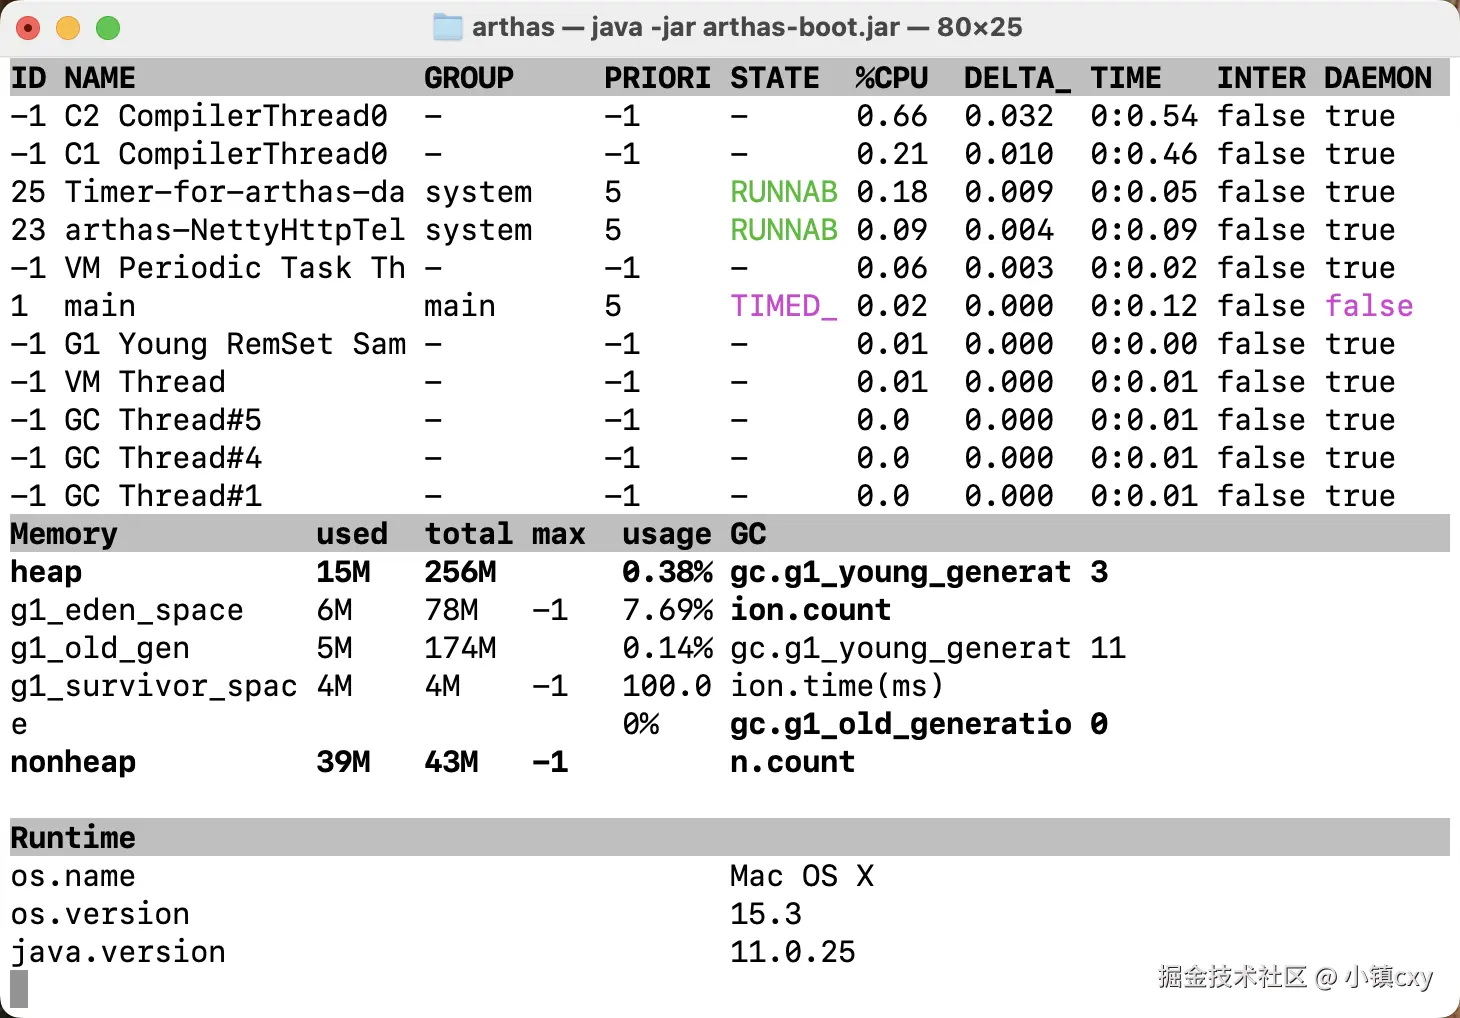This screenshot has width=1460, height=1018.
Task: Click the java.version label
Action: [118, 952]
